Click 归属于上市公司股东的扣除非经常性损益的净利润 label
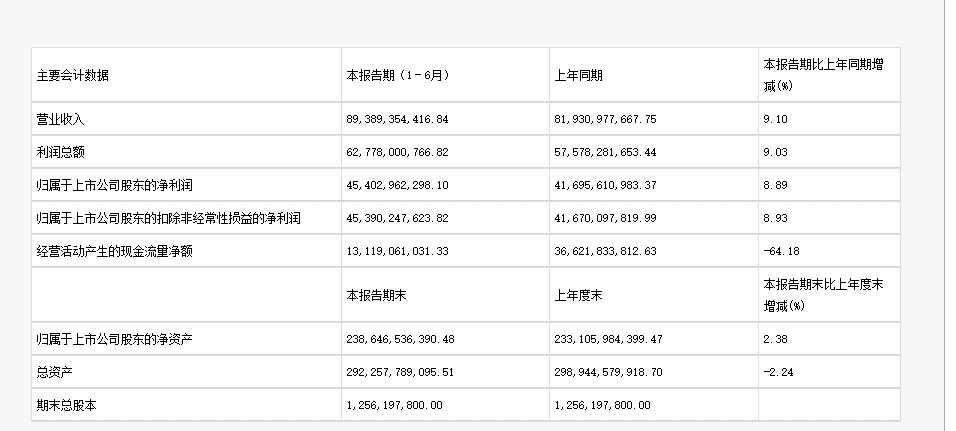Screen dimensions: 956x431 pyautogui.click(x=168, y=218)
